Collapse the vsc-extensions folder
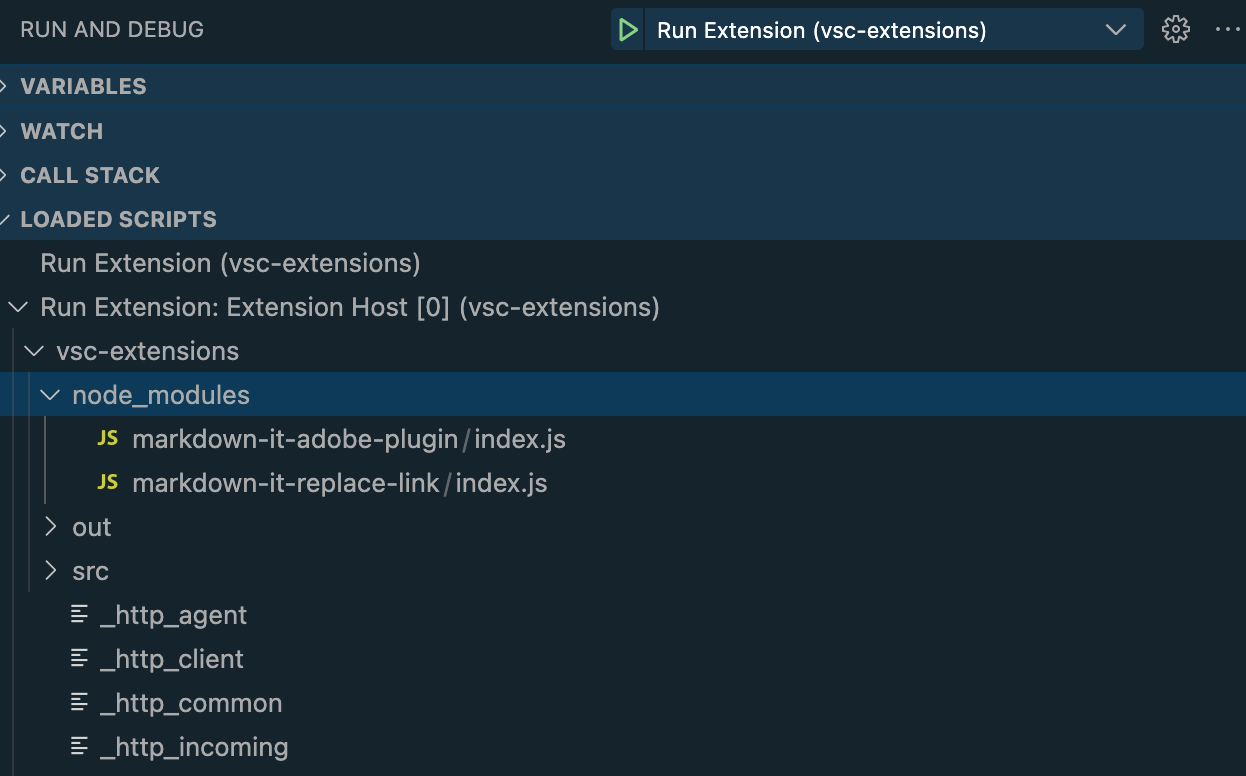 [34, 351]
